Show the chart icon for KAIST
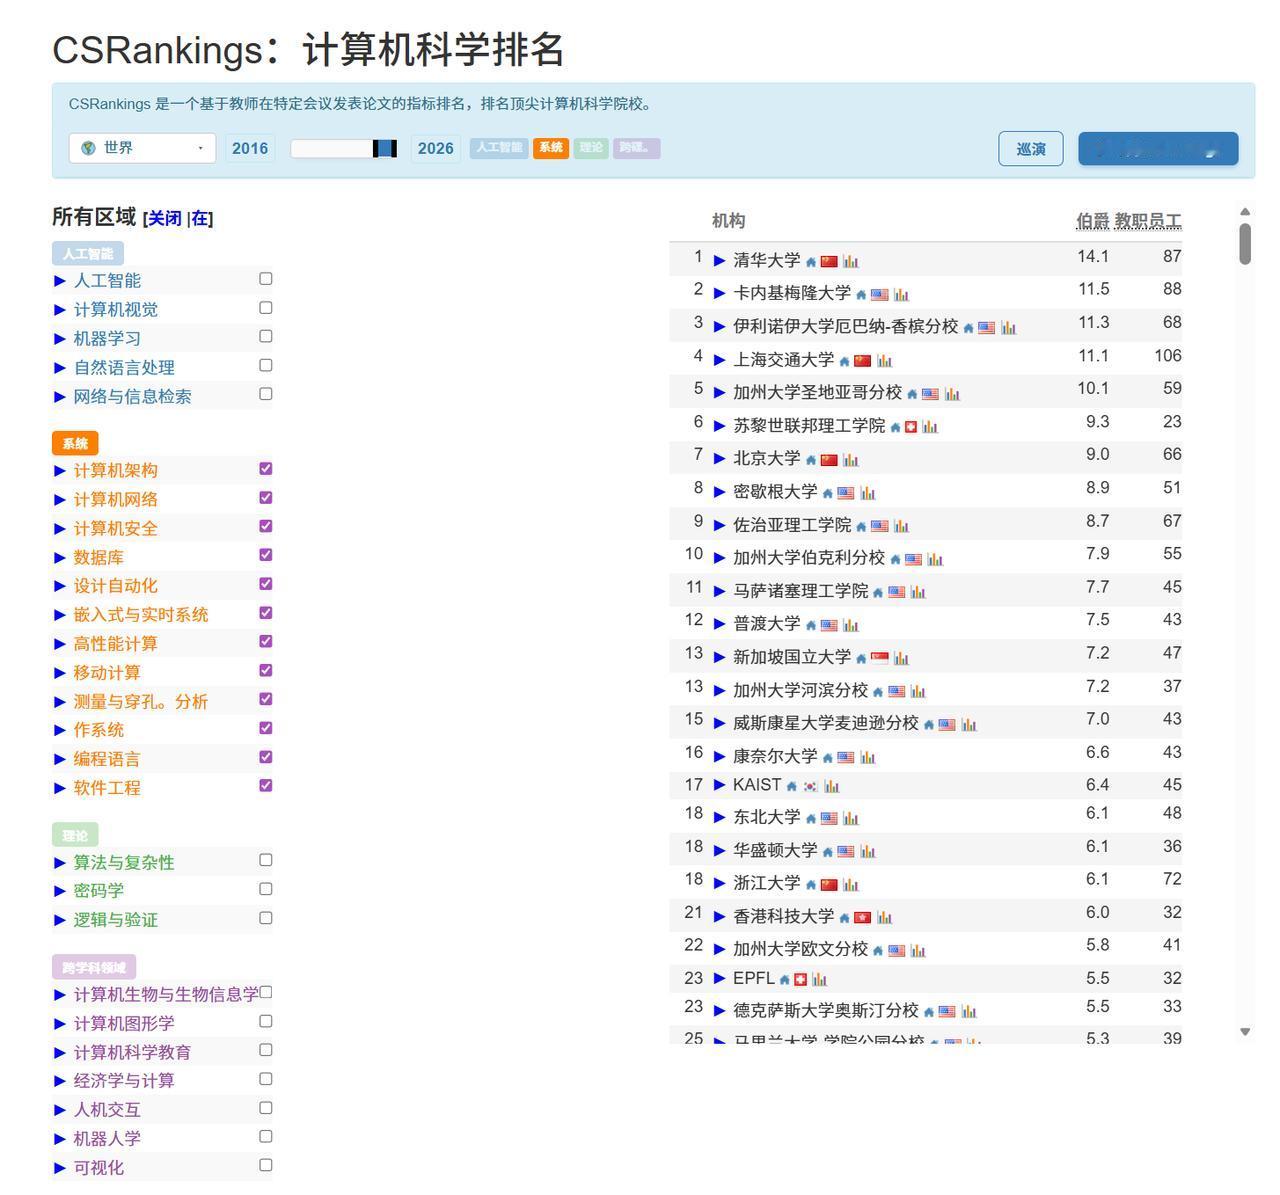 [x=831, y=786]
